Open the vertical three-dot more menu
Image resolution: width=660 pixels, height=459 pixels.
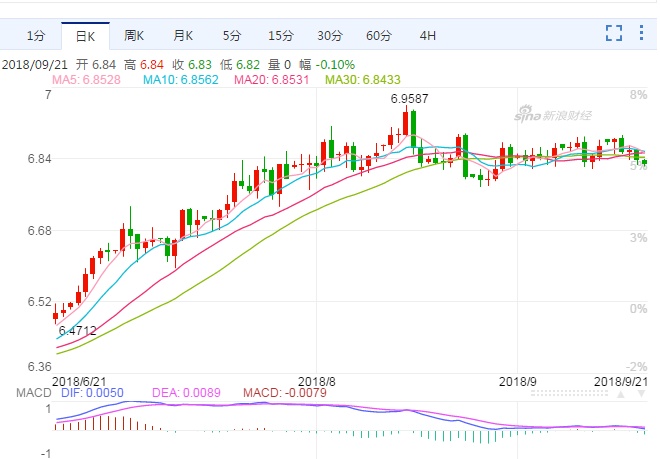pos(641,33)
